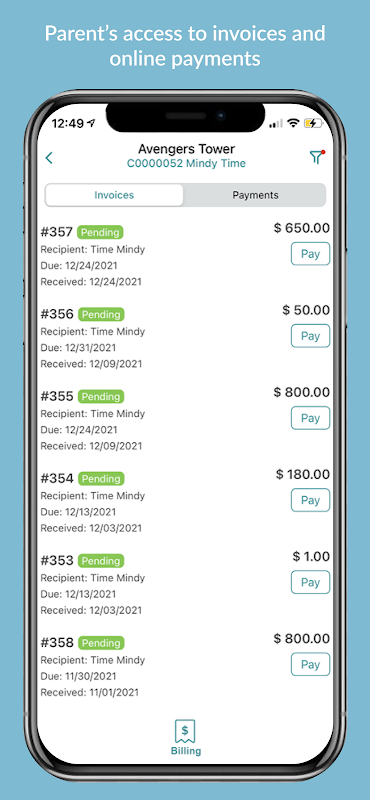Select the Invoices tab
The width and height of the screenshot is (370, 800).
[x=114, y=195]
